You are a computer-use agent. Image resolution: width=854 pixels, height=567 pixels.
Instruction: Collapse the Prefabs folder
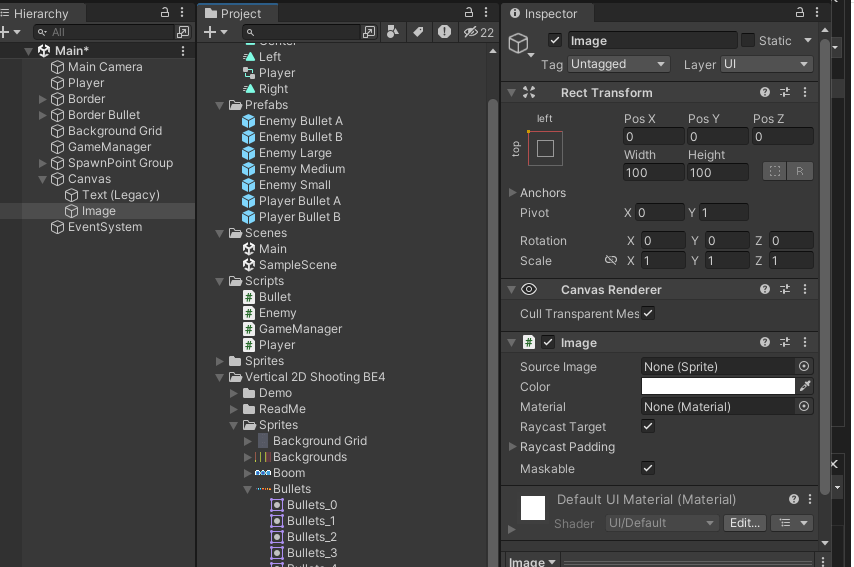[219, 105]
